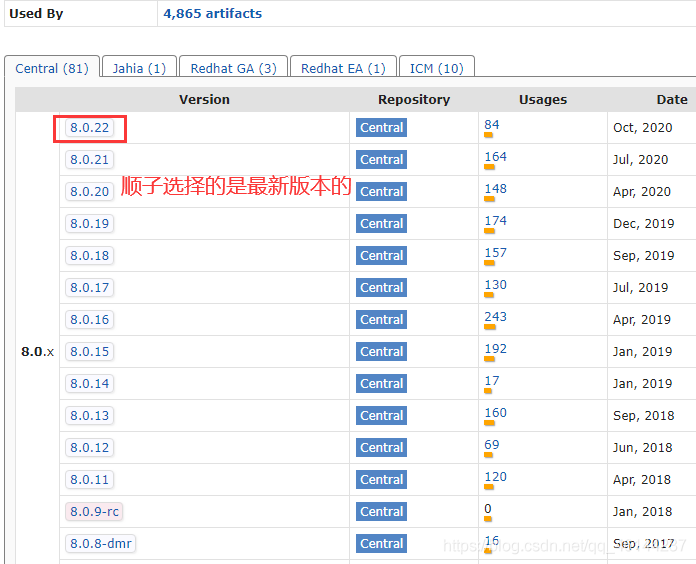Click the Repository column header
Viewport: 696px width, 564px height.
(414, 99)
